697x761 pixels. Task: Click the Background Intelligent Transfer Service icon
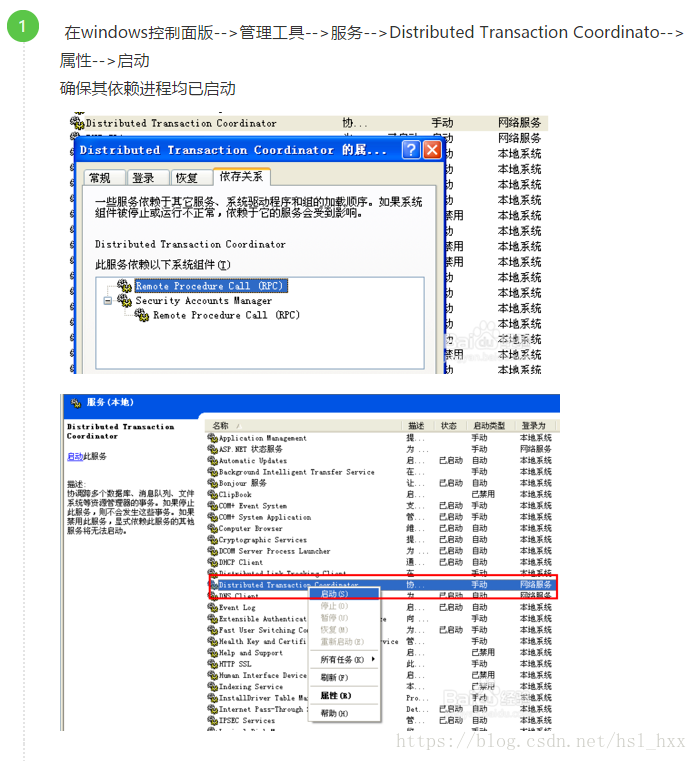(213, 472)
